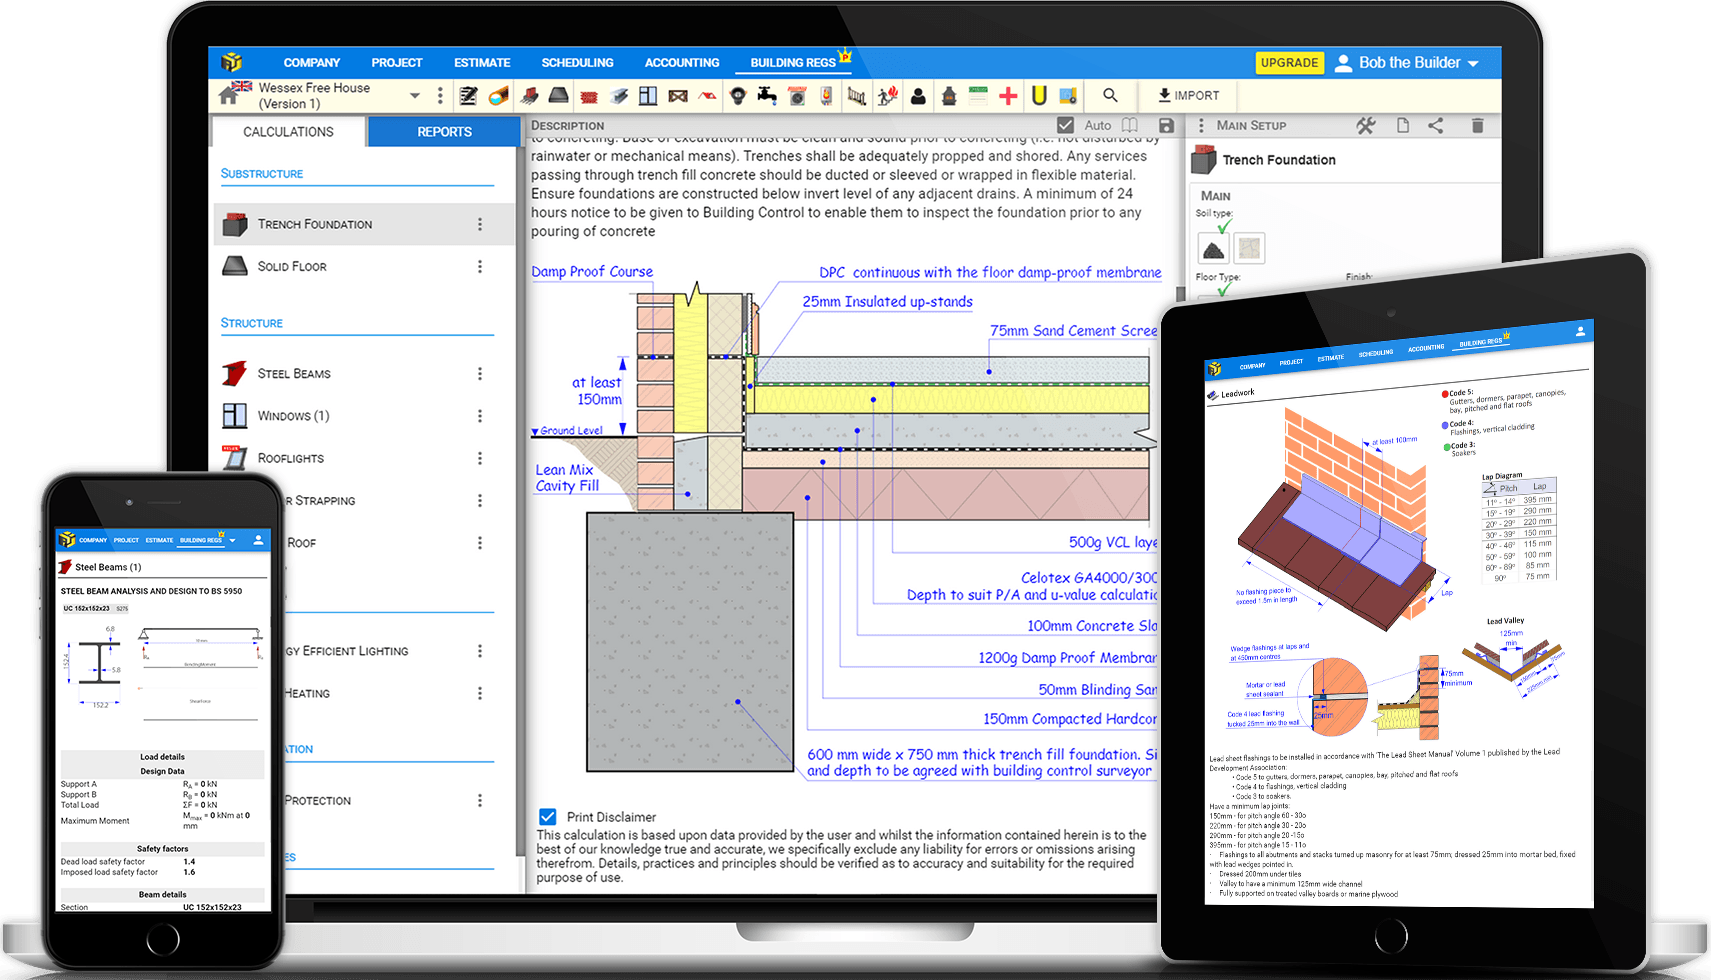Select the red brick wall toolbar icon
The height and width of the screenshot is (980, 1711).
click(x=589, y=96)
